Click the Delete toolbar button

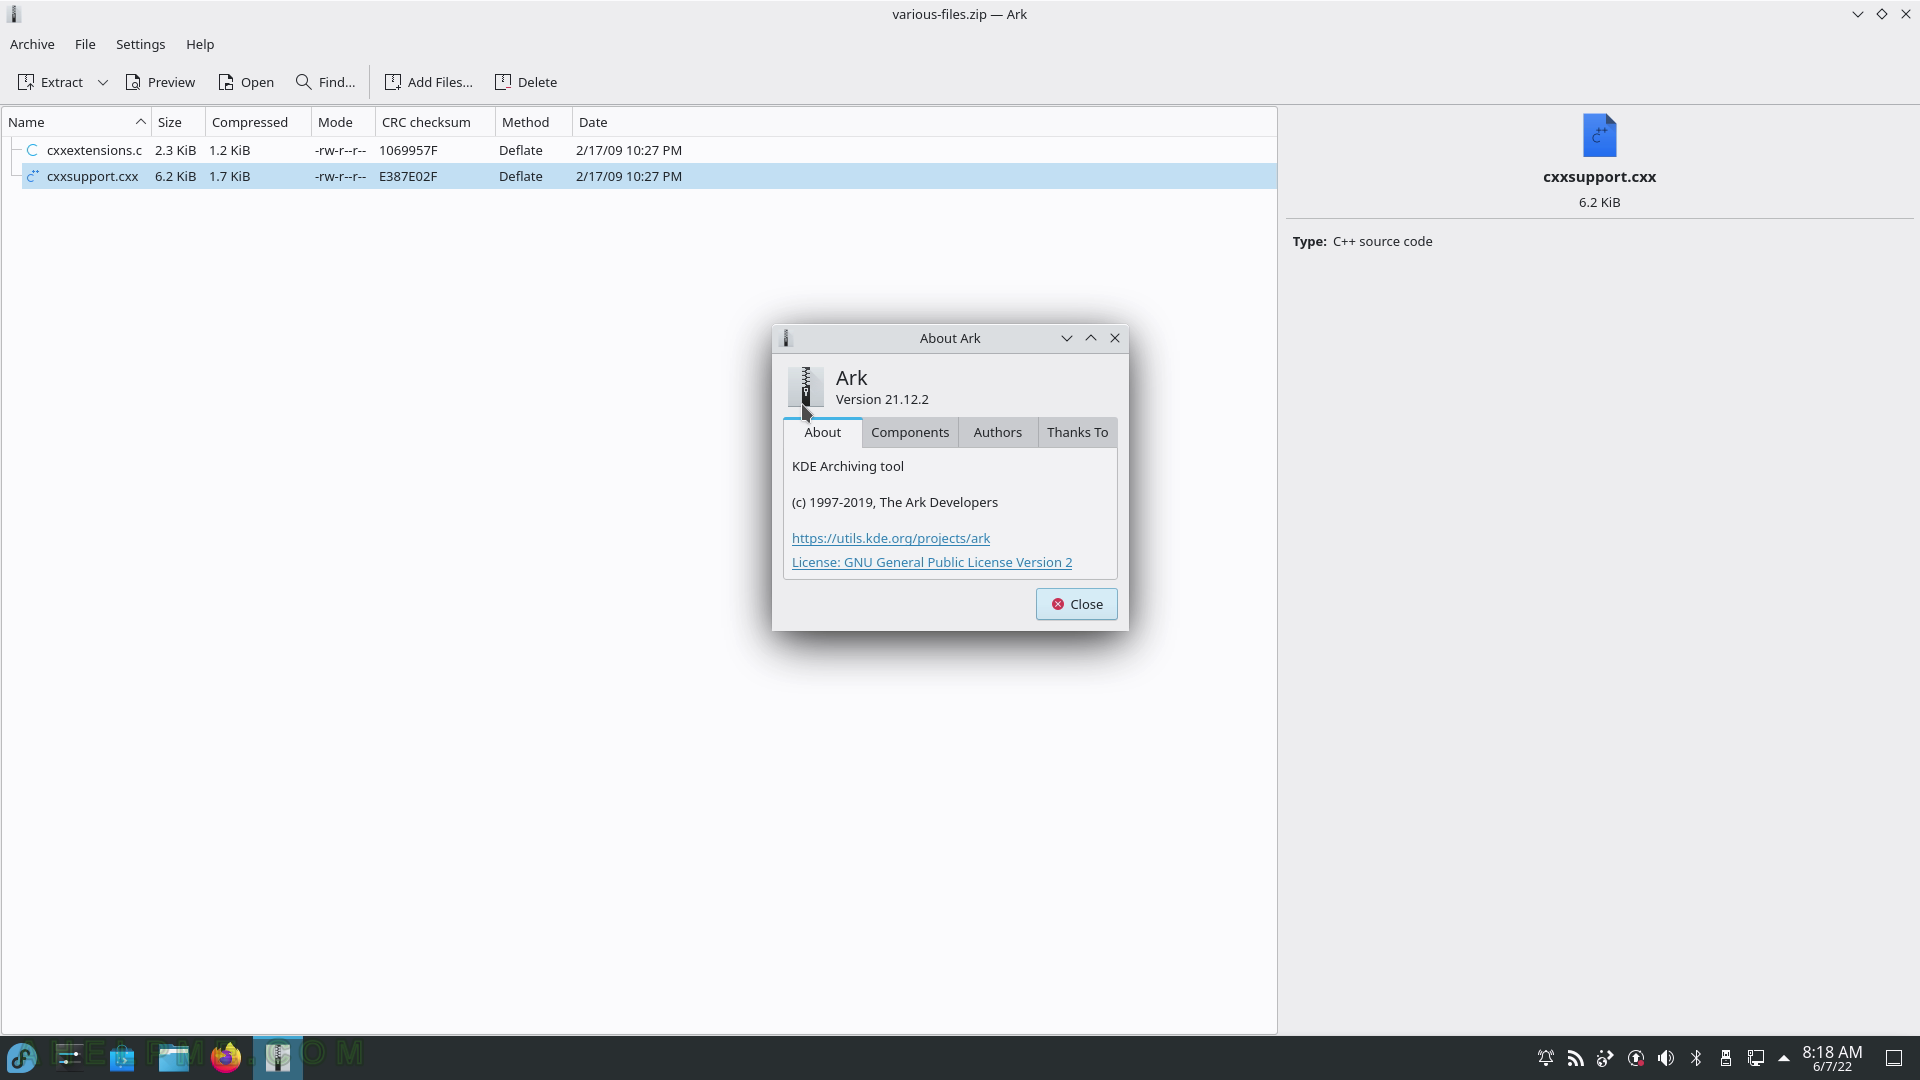click(526, 82)
